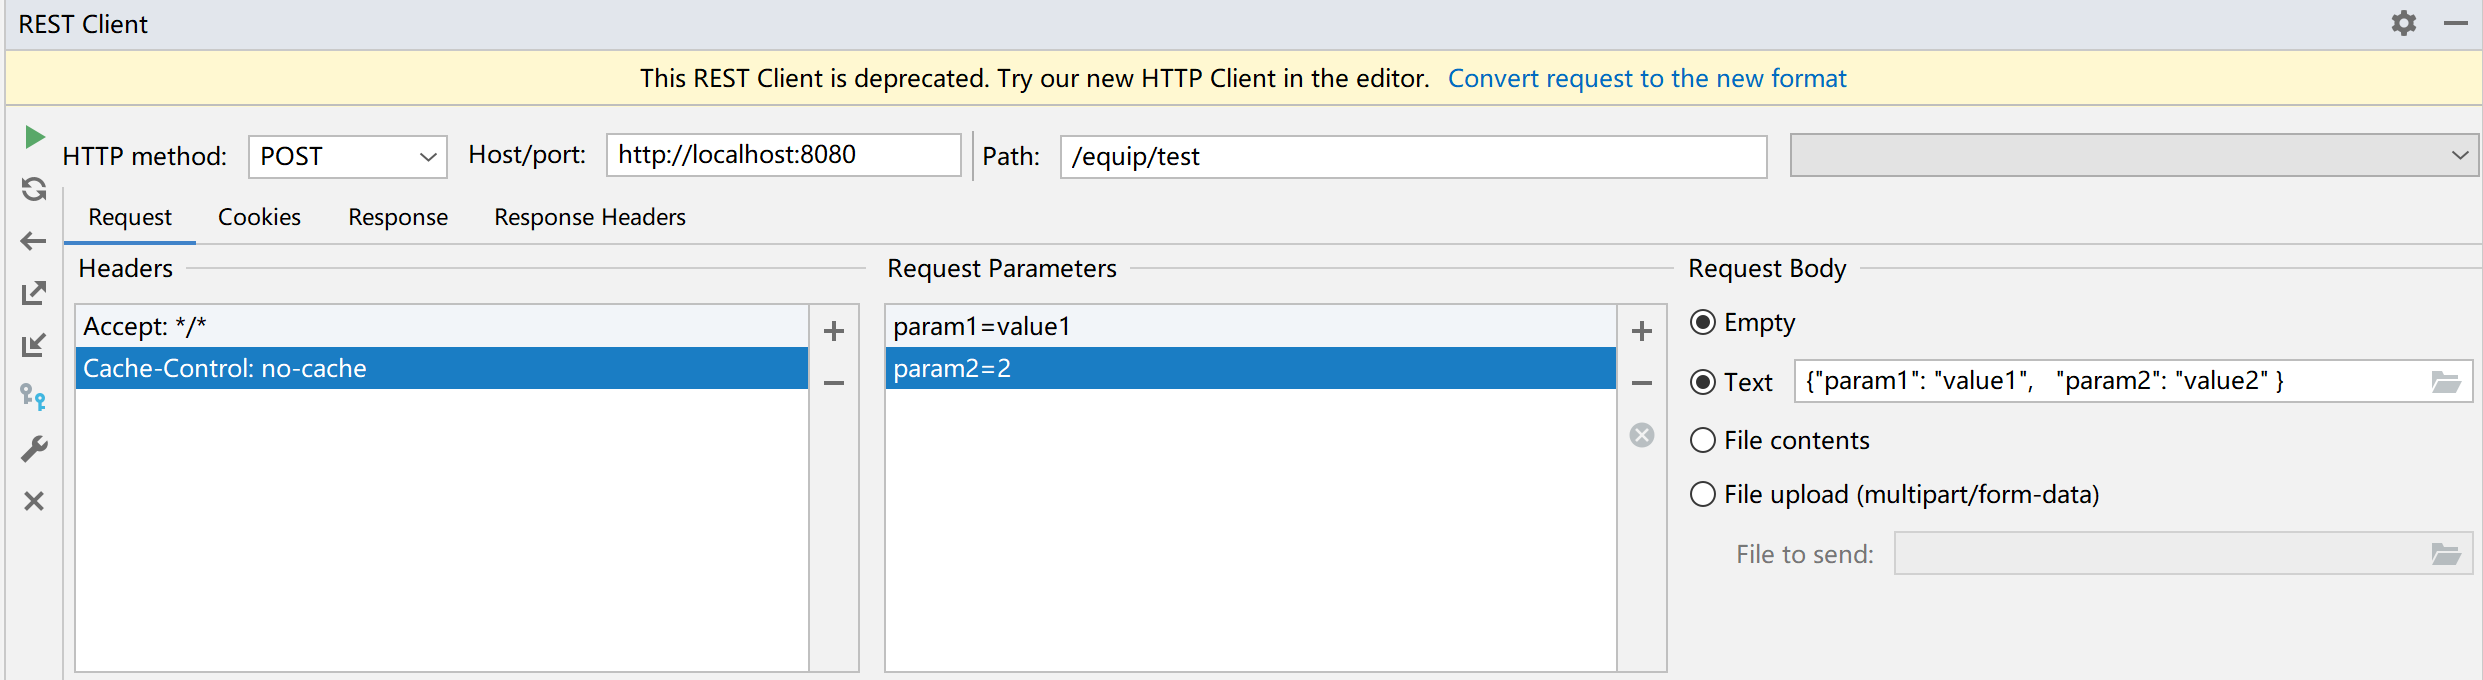The height and width of the screenshot is (680, 2483).
Task: Run the HTTP request with the green play icon
Action: [x=34, y=137]
